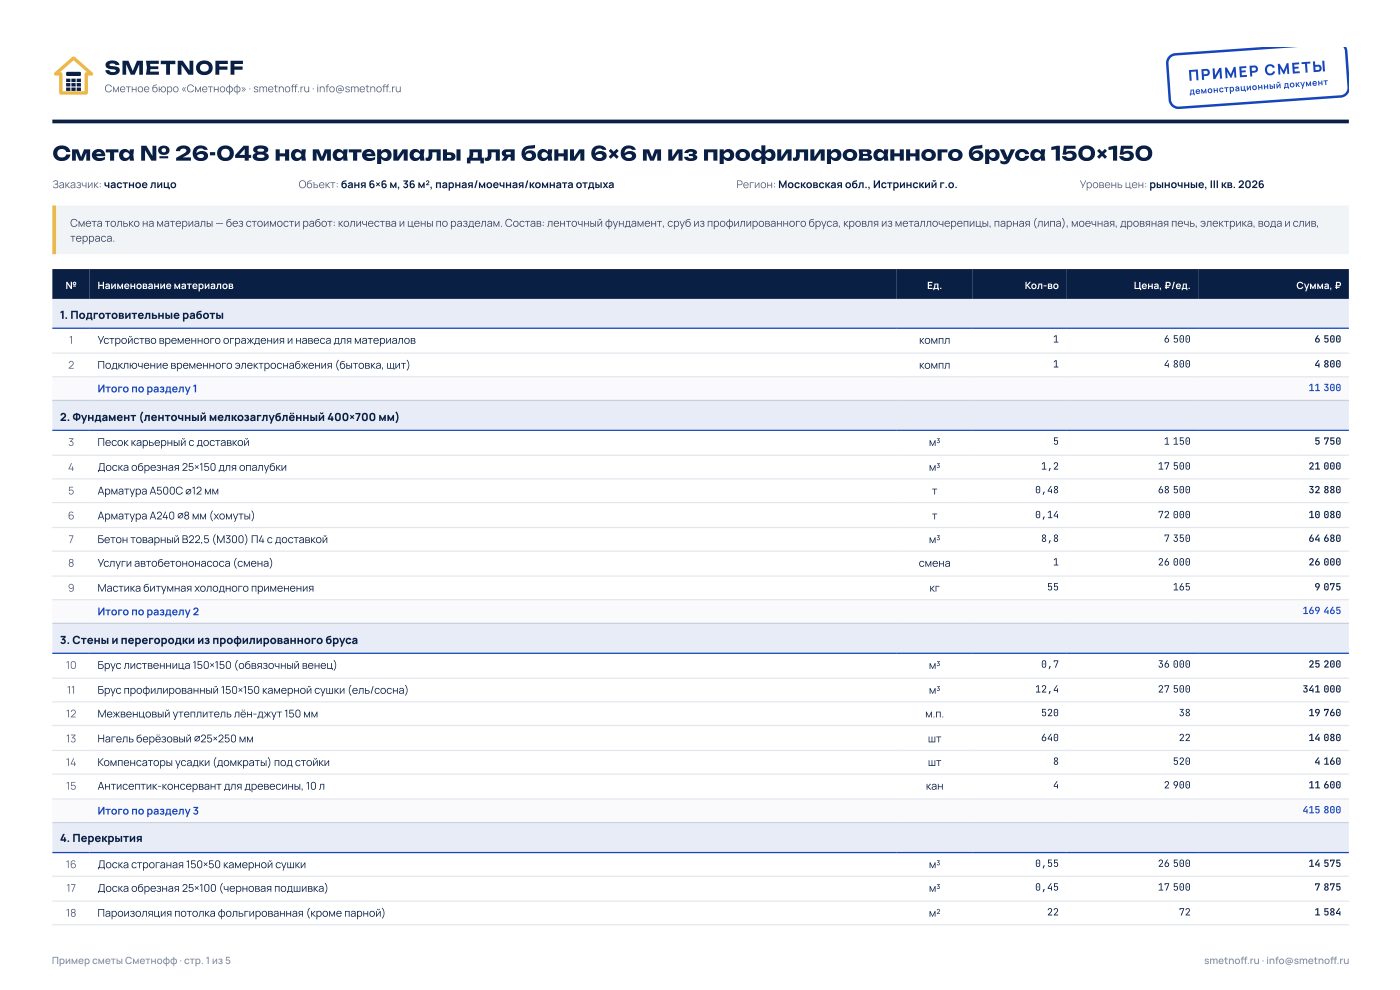Click section heading '4. Перекрытия'

(x=700, y=838)
